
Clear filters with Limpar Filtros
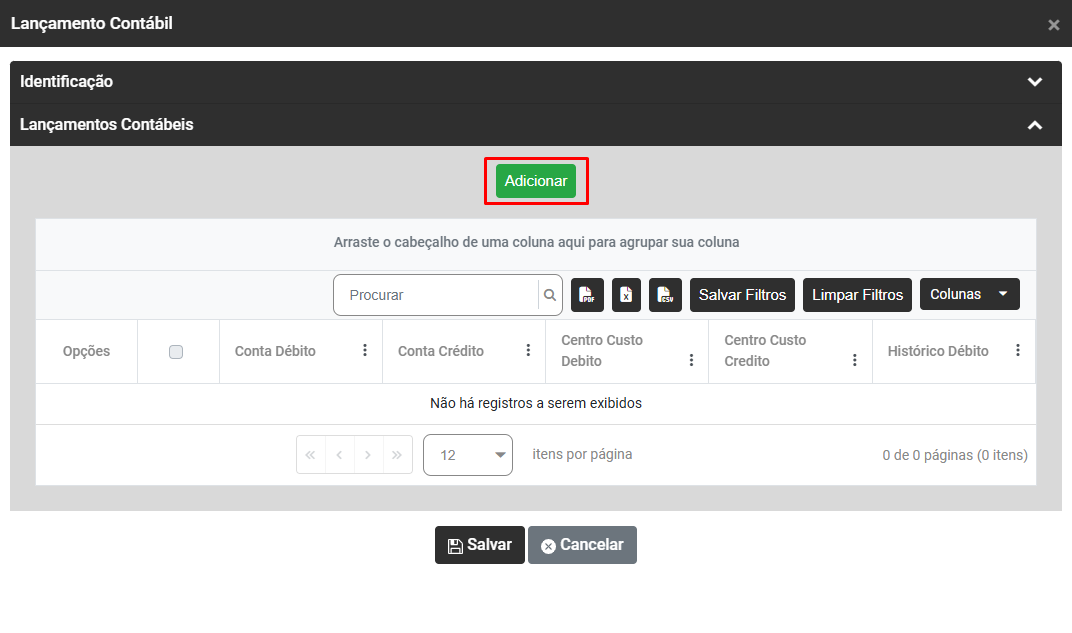tap(857, 294)
